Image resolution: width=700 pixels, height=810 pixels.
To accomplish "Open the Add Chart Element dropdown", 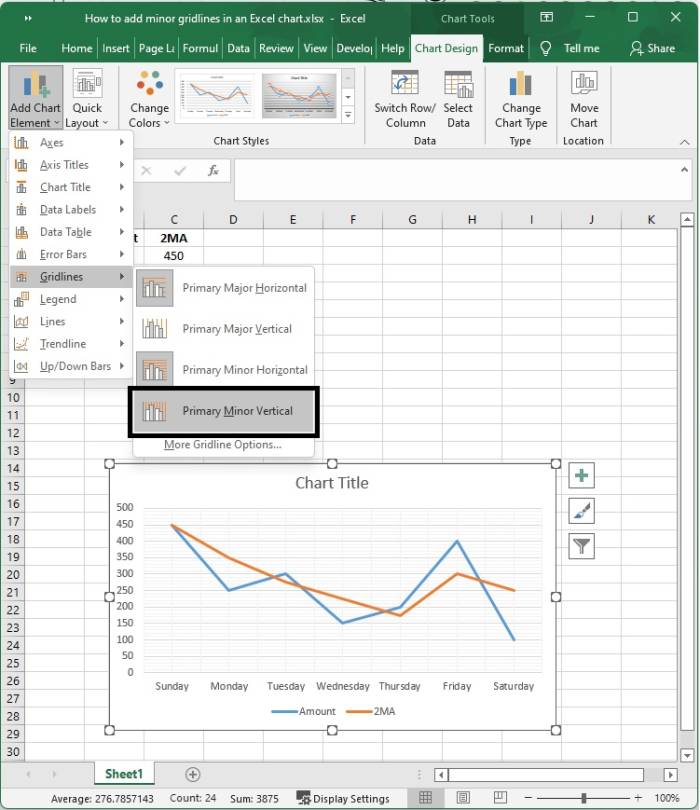I will tap(35, 98).
